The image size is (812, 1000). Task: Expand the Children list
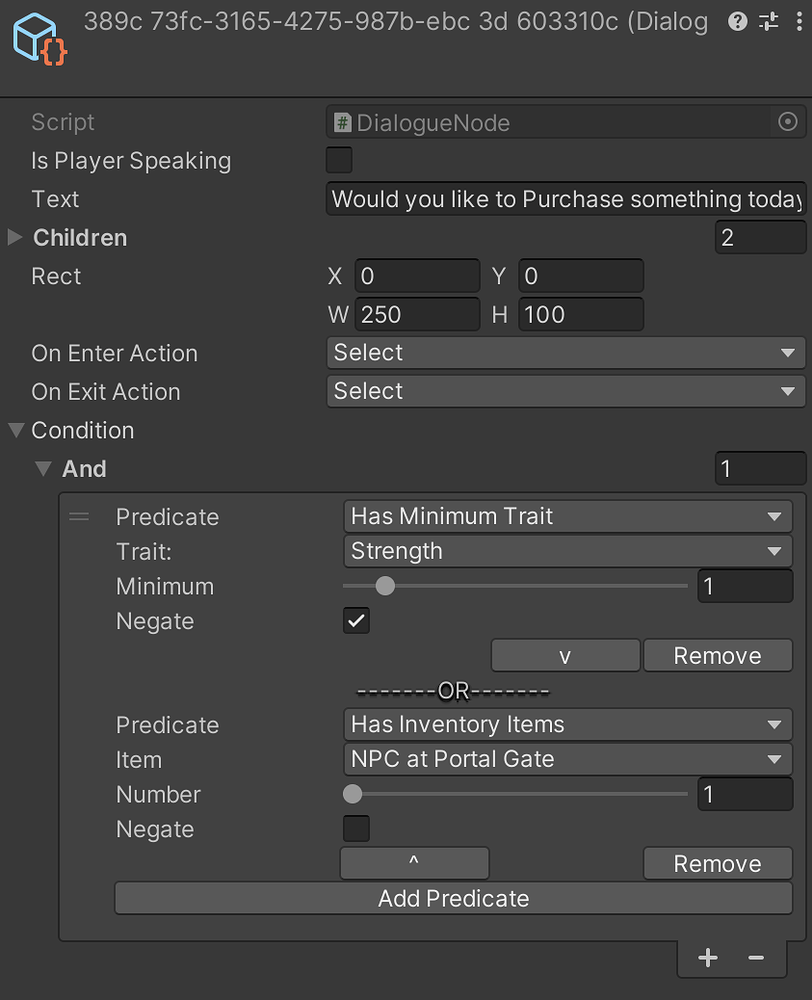[15, 237]
